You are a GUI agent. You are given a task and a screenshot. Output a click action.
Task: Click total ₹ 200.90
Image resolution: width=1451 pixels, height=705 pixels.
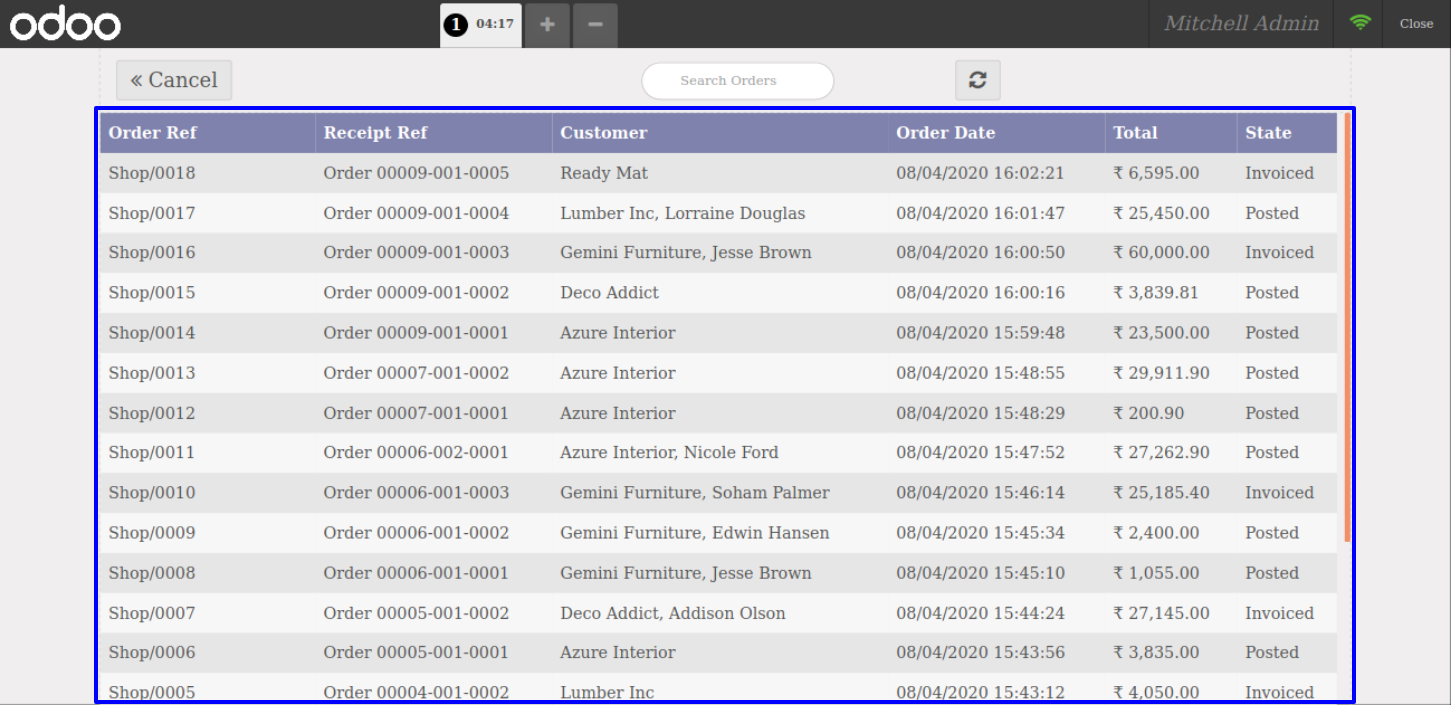pyautogui.click(x=1148, y=413)
